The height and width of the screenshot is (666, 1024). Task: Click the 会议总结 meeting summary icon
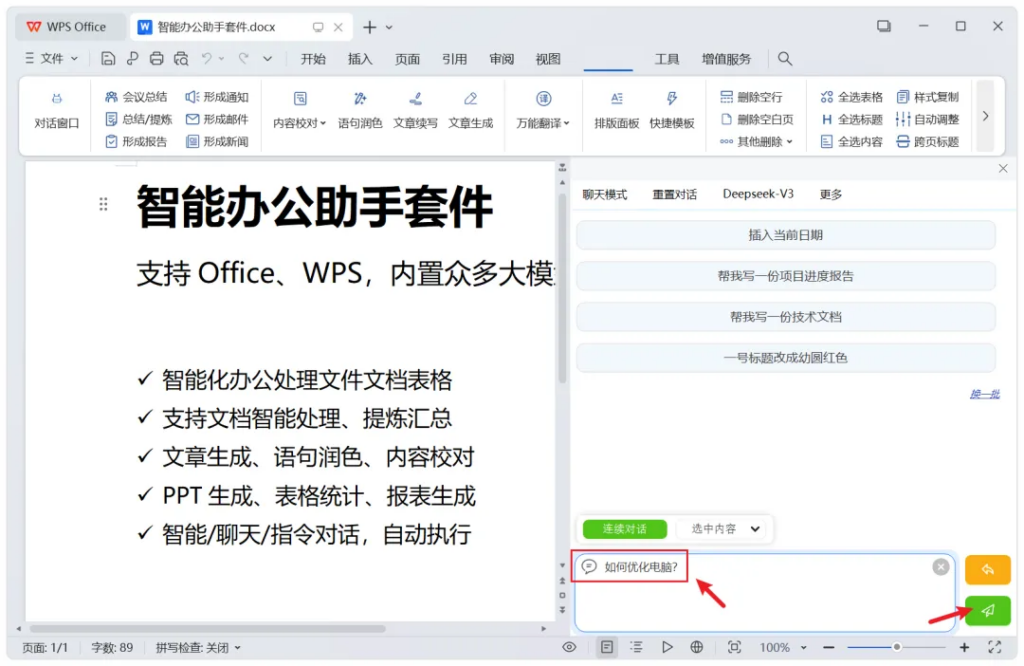(111, 97)
